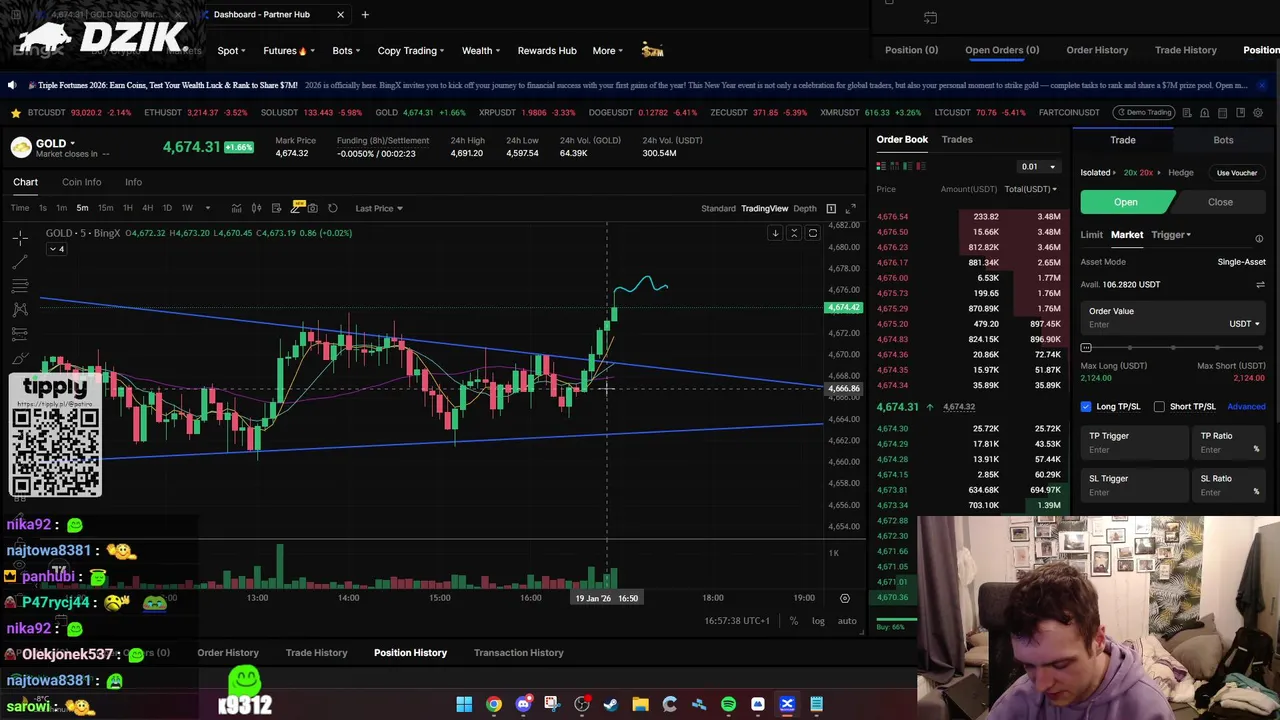Open the Futures menu dropdown
Screen dimensions: 1280x720
pyautogui.click(x=289, y=50)
